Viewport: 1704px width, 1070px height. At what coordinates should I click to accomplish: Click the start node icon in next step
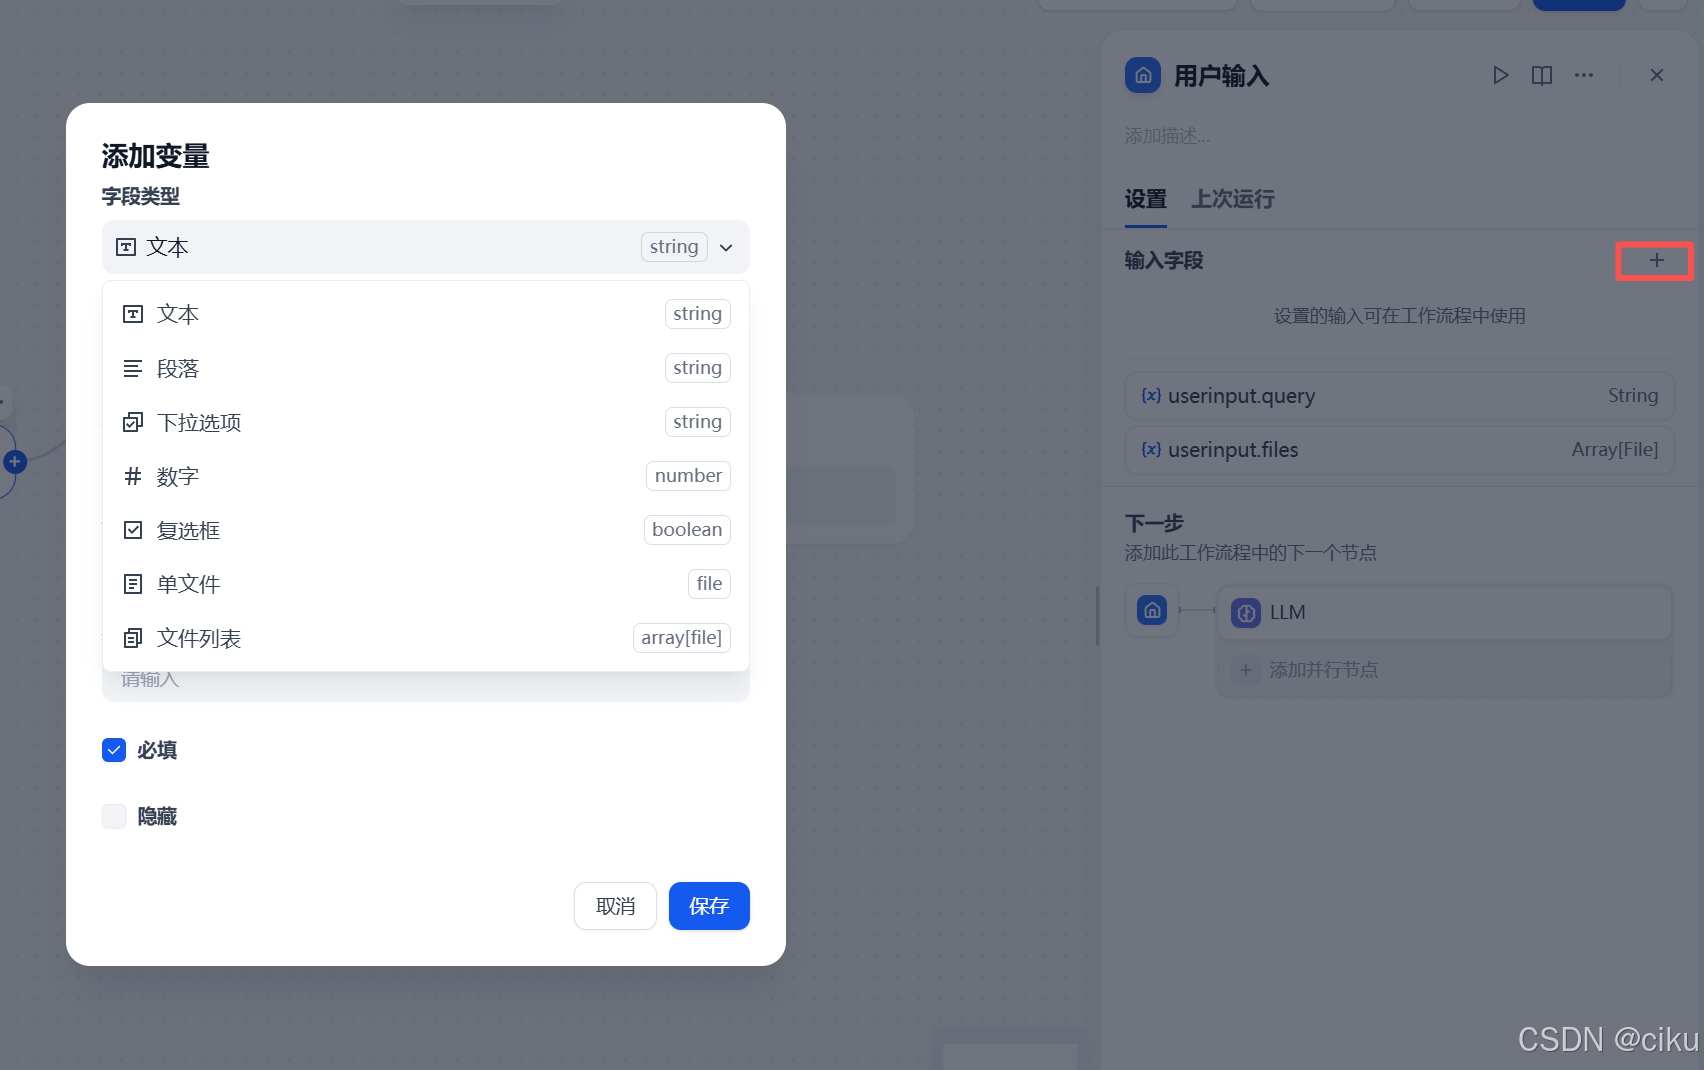click(x=1152, y=610)
